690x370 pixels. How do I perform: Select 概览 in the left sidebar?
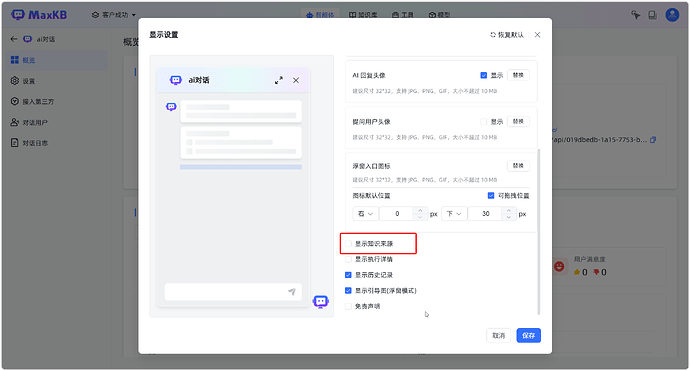point(57,60)
